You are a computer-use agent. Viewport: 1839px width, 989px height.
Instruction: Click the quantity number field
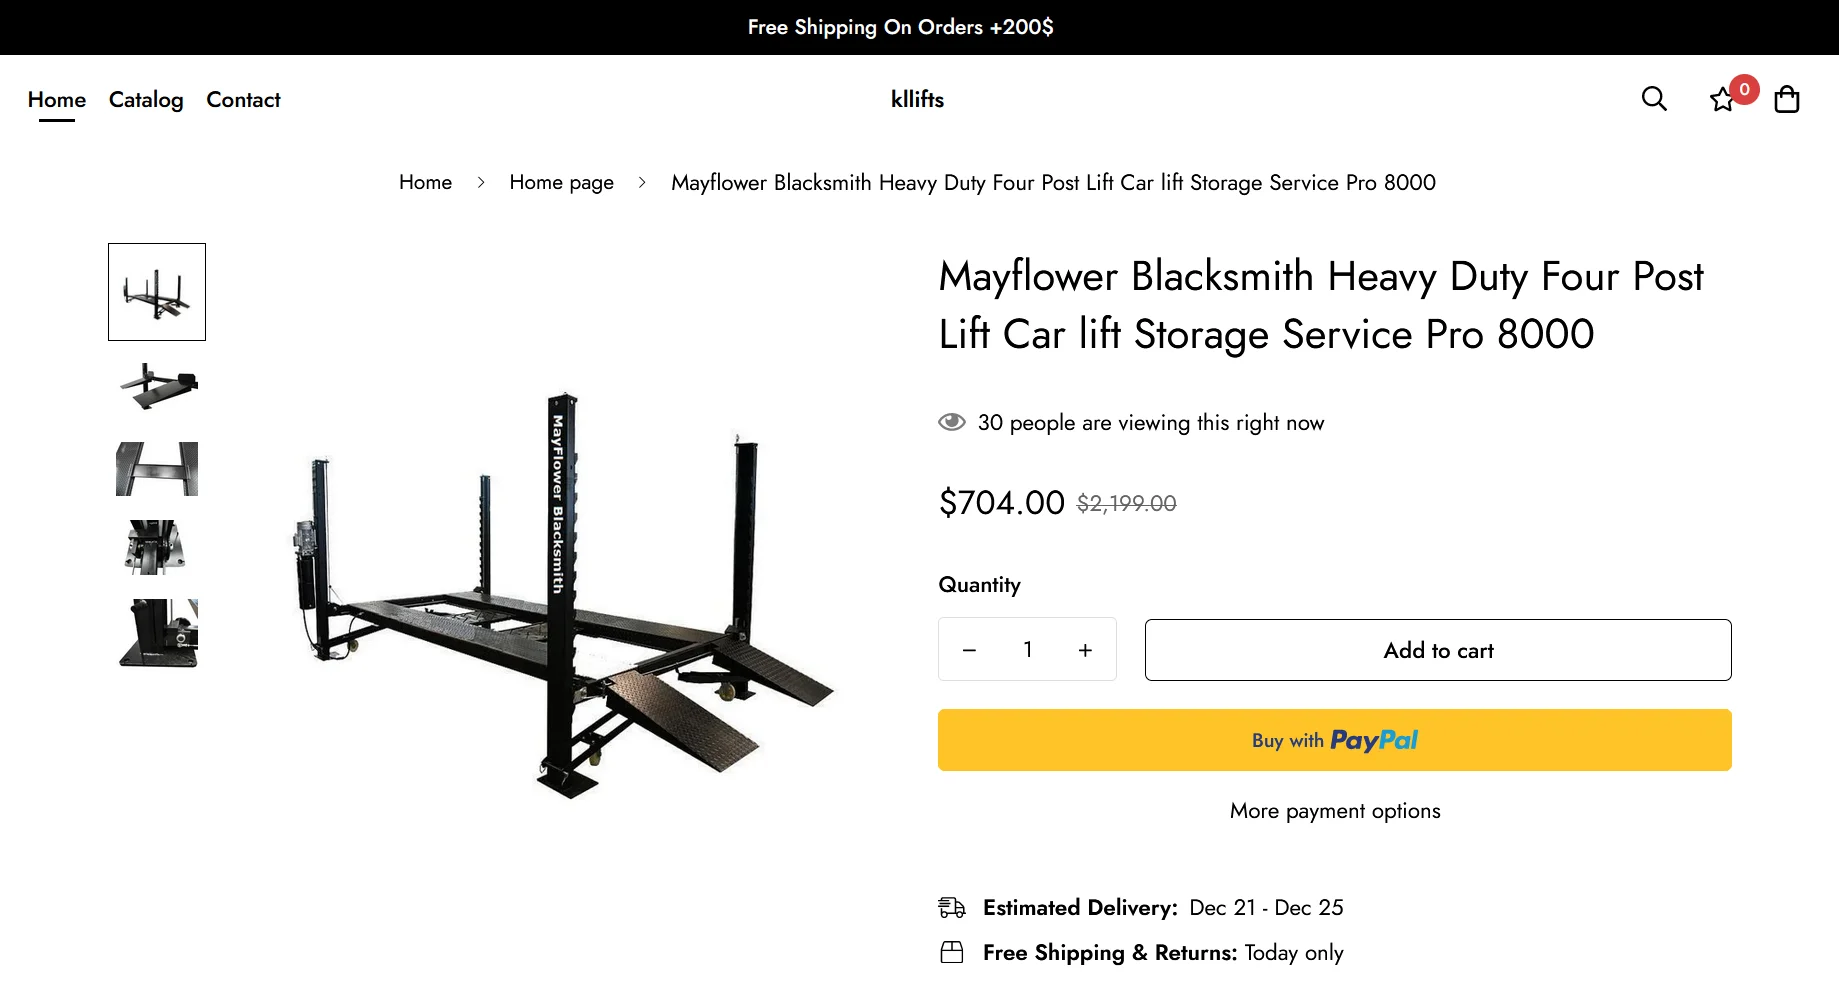1027,650
